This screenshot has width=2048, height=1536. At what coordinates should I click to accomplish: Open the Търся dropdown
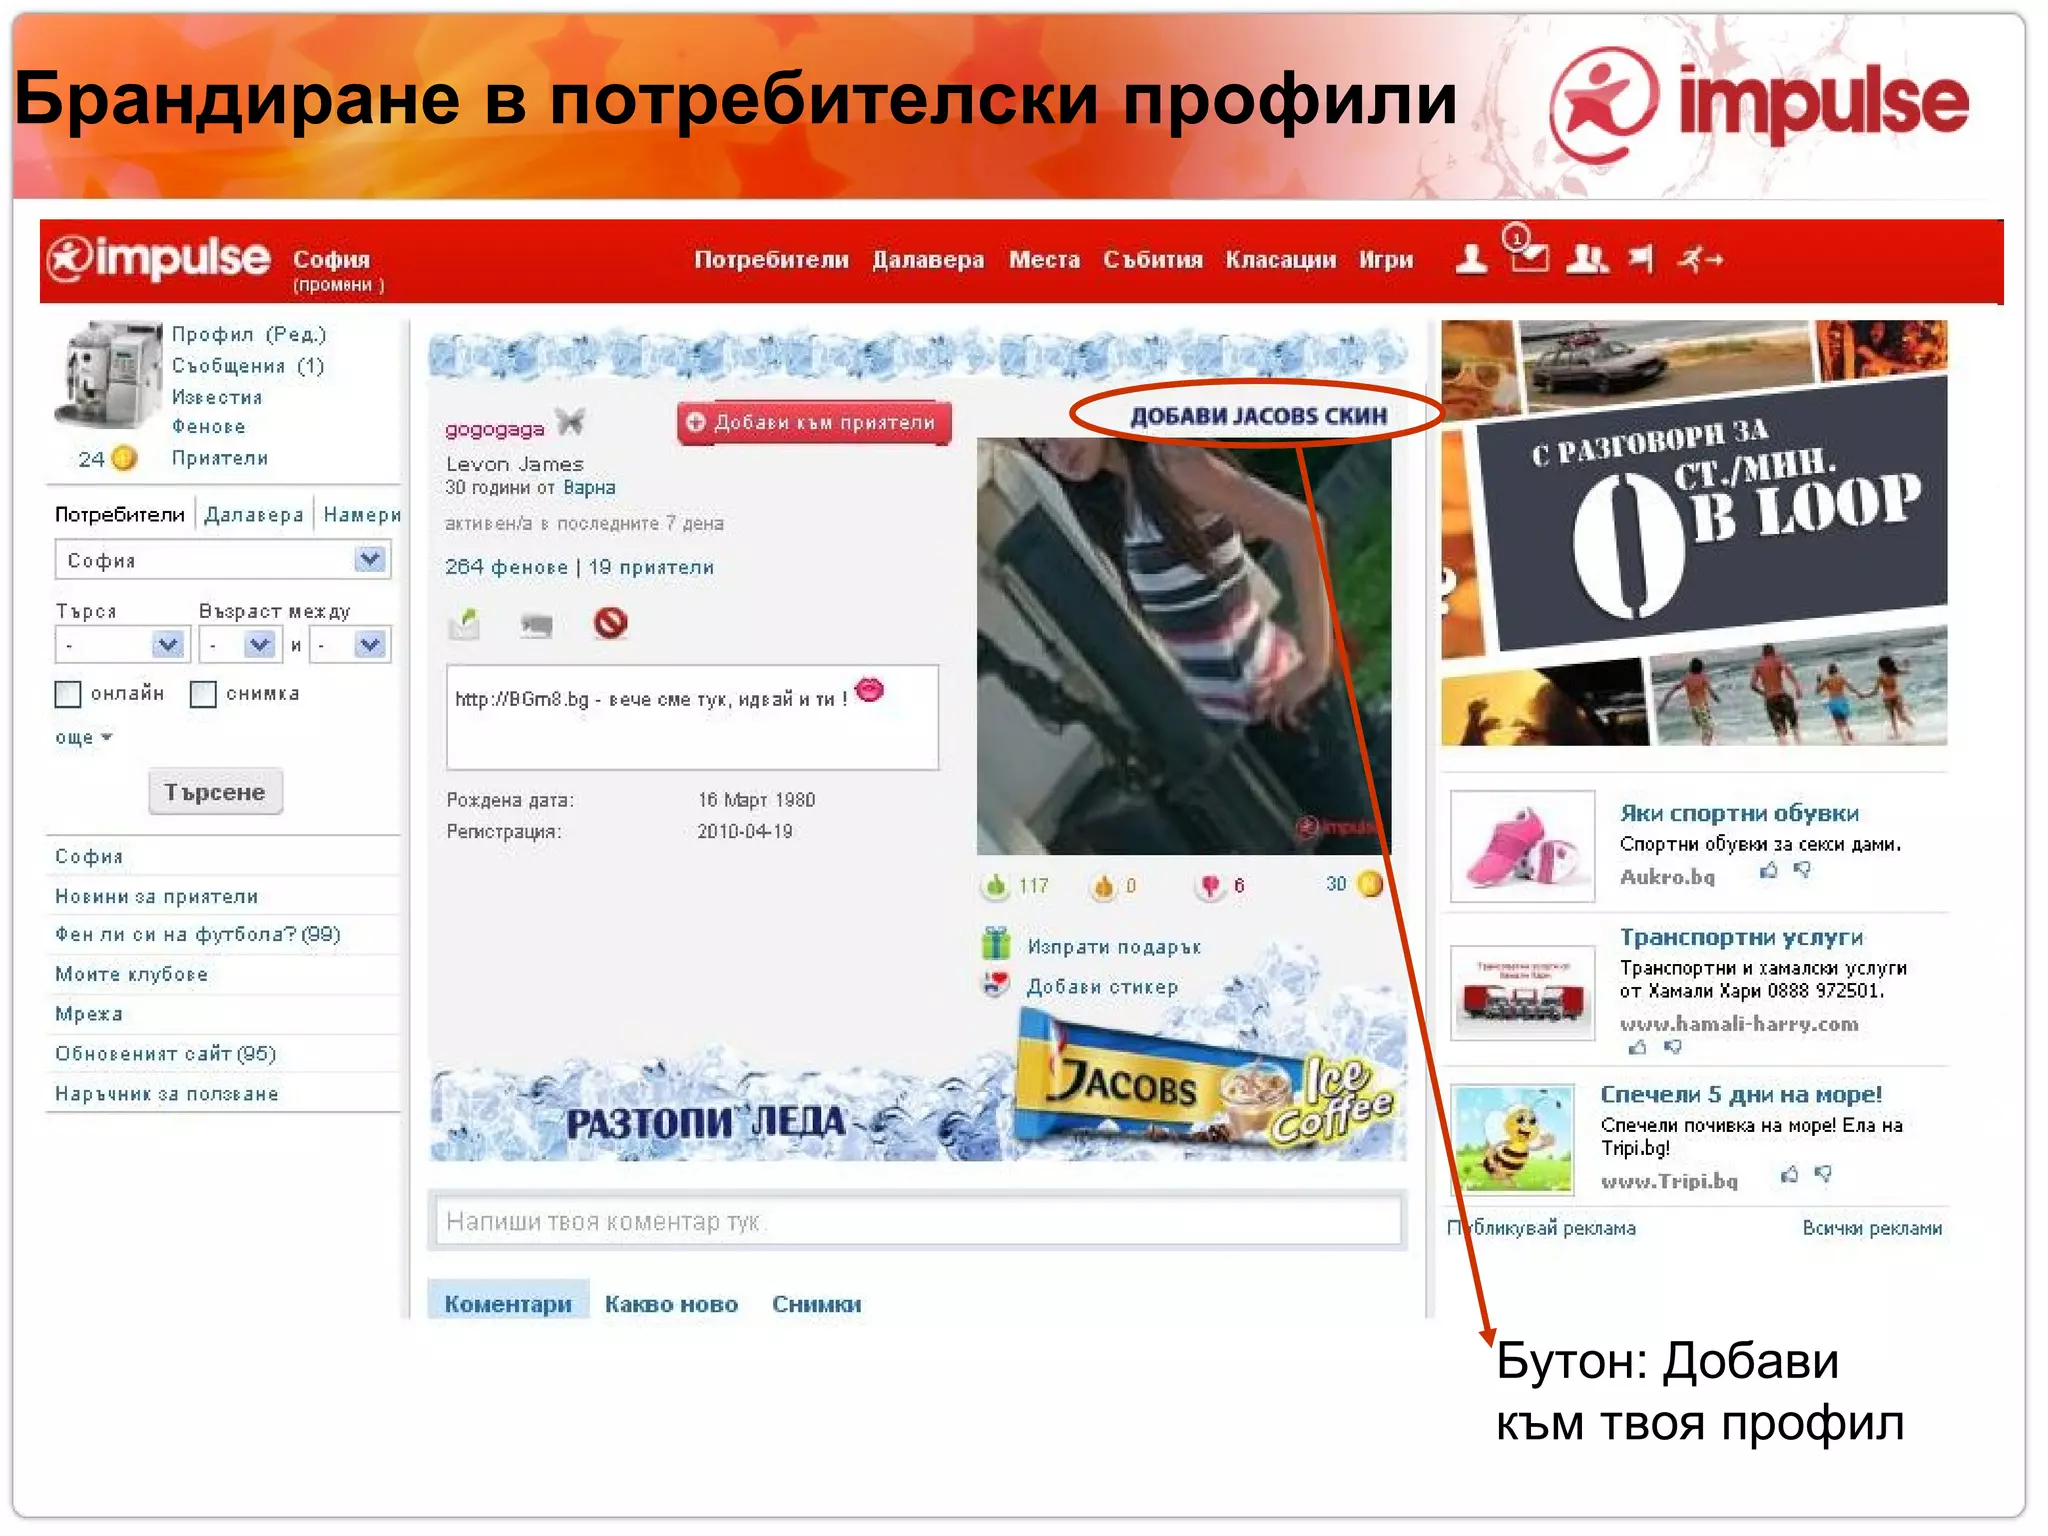(x=122, y=645)
